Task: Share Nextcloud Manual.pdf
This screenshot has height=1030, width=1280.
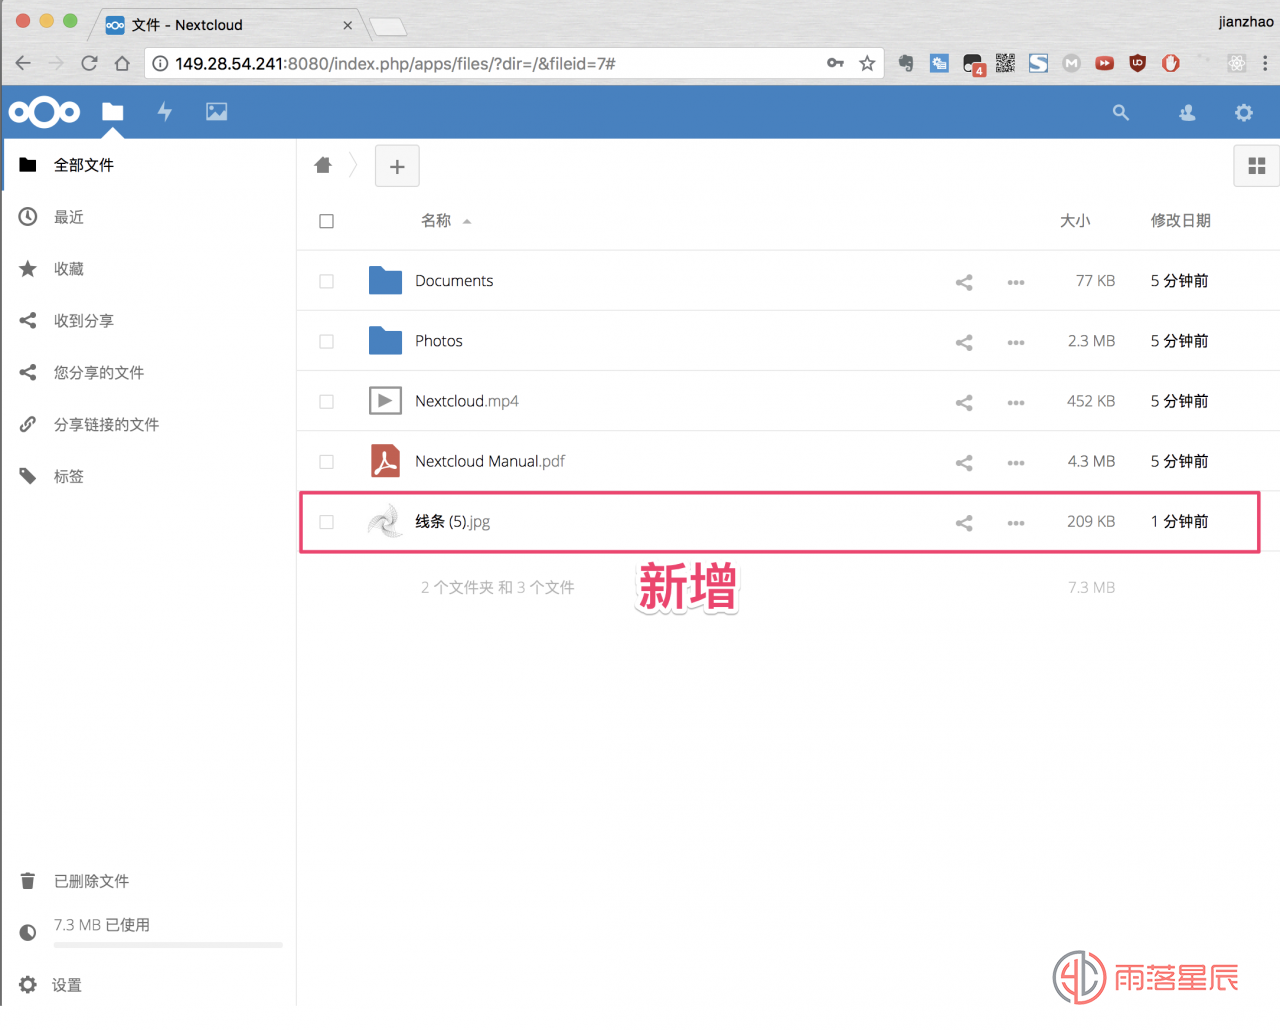Action: tap(964, 462)
